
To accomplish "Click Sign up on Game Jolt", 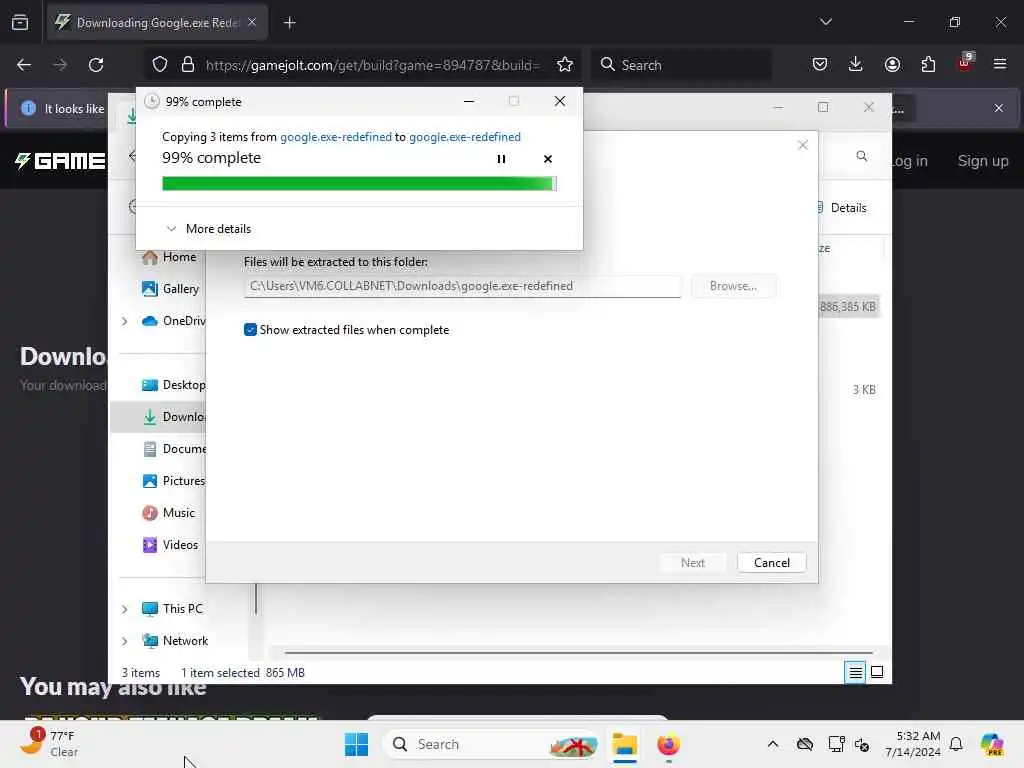I will click(x=983, y=161).
